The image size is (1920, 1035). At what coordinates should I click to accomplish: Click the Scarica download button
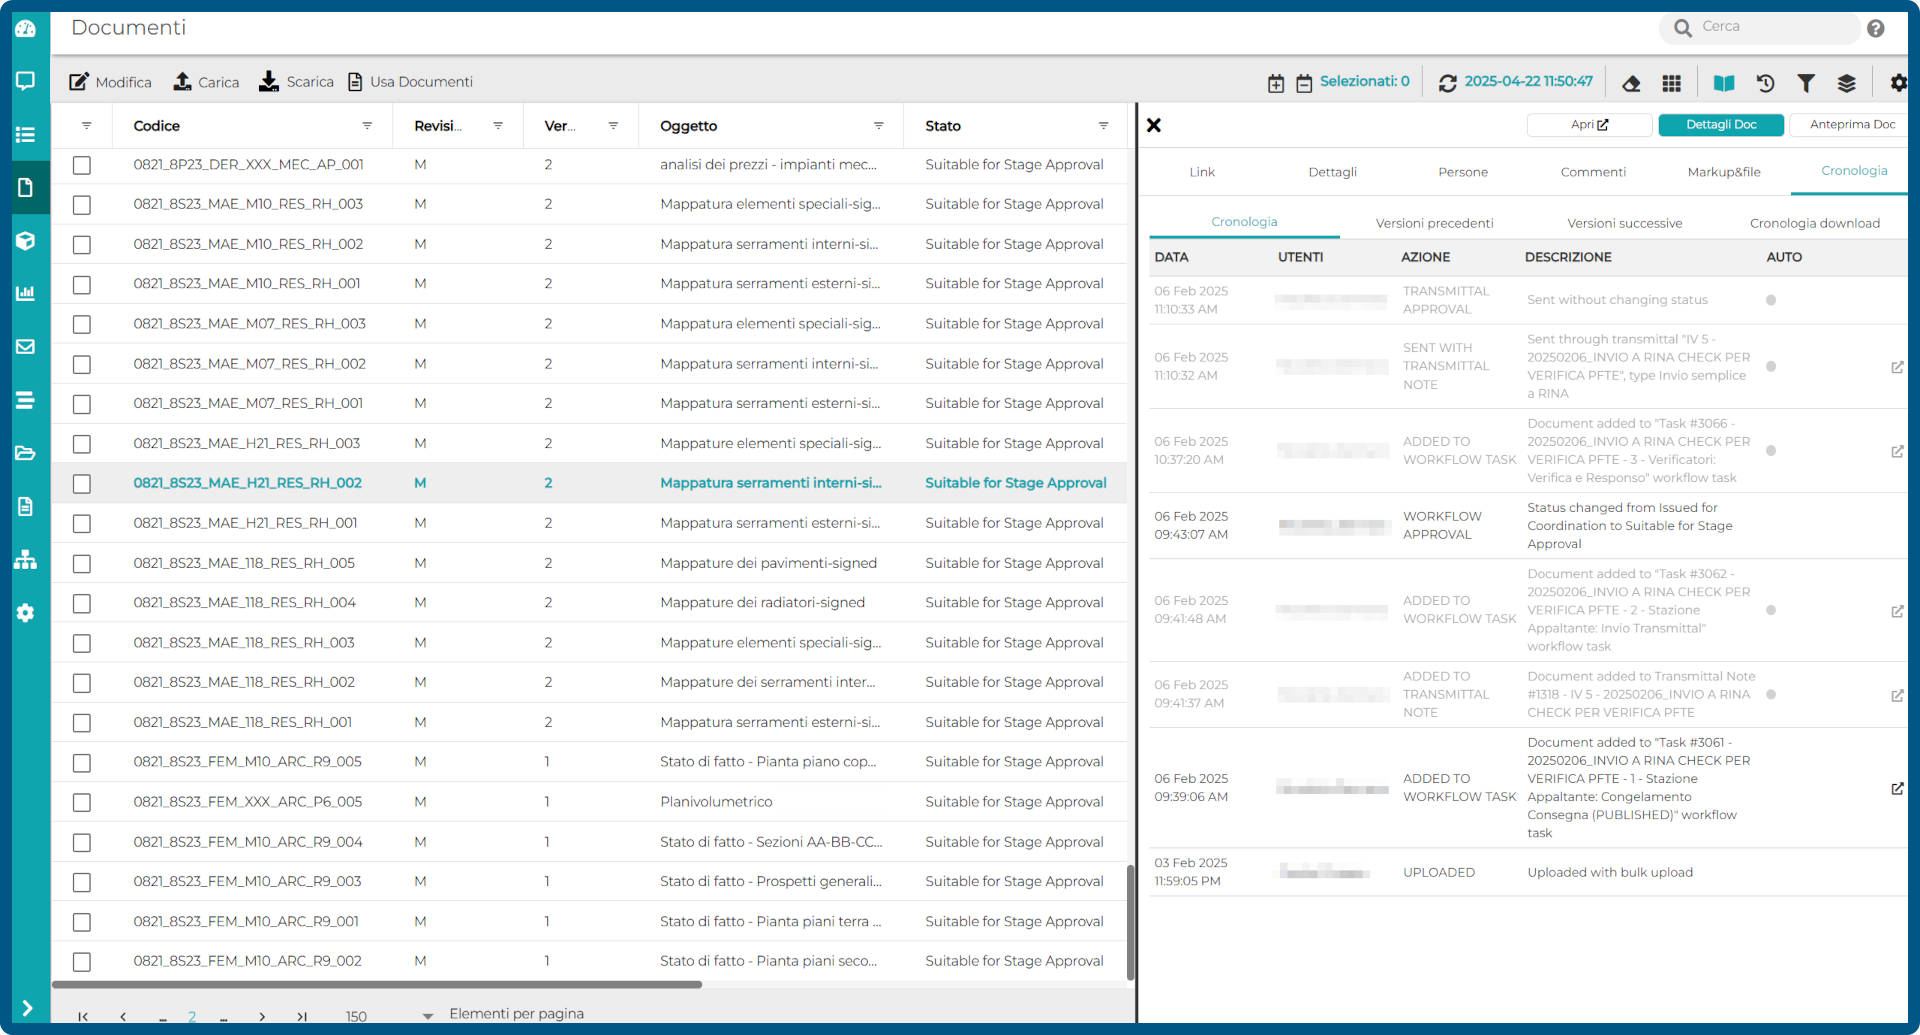coord(296,82)
